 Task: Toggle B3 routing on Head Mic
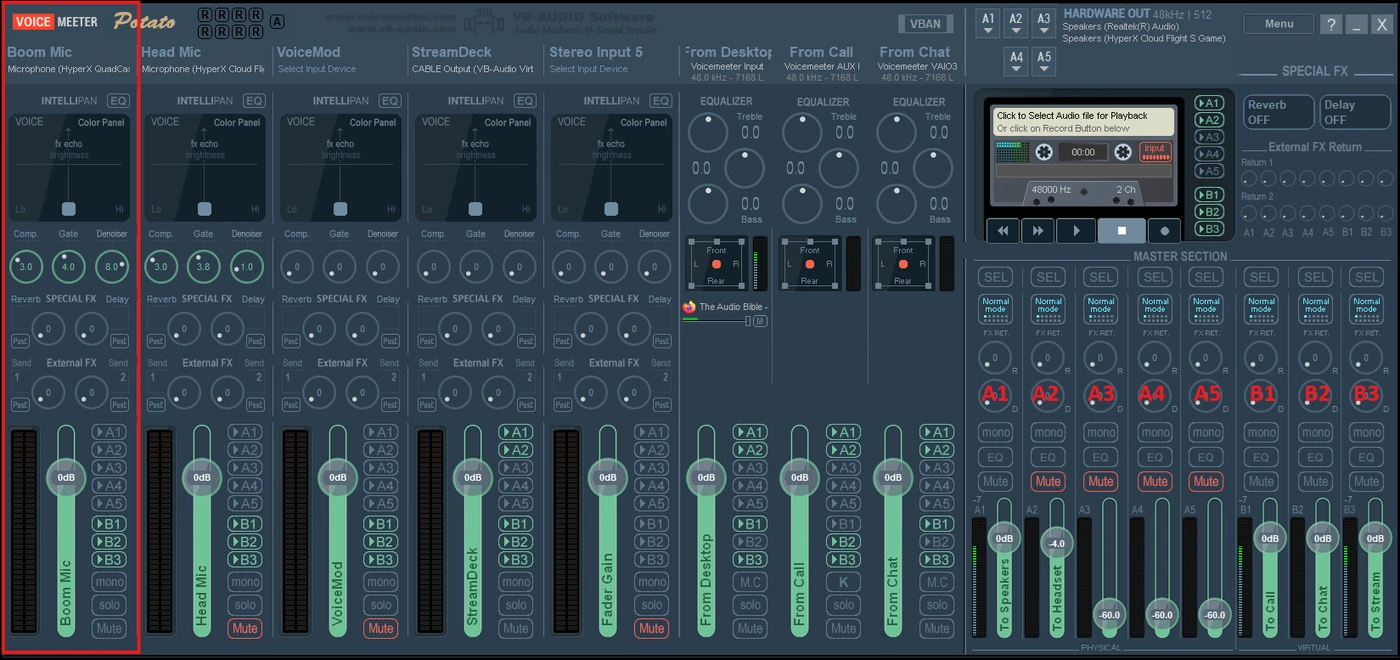244,560
